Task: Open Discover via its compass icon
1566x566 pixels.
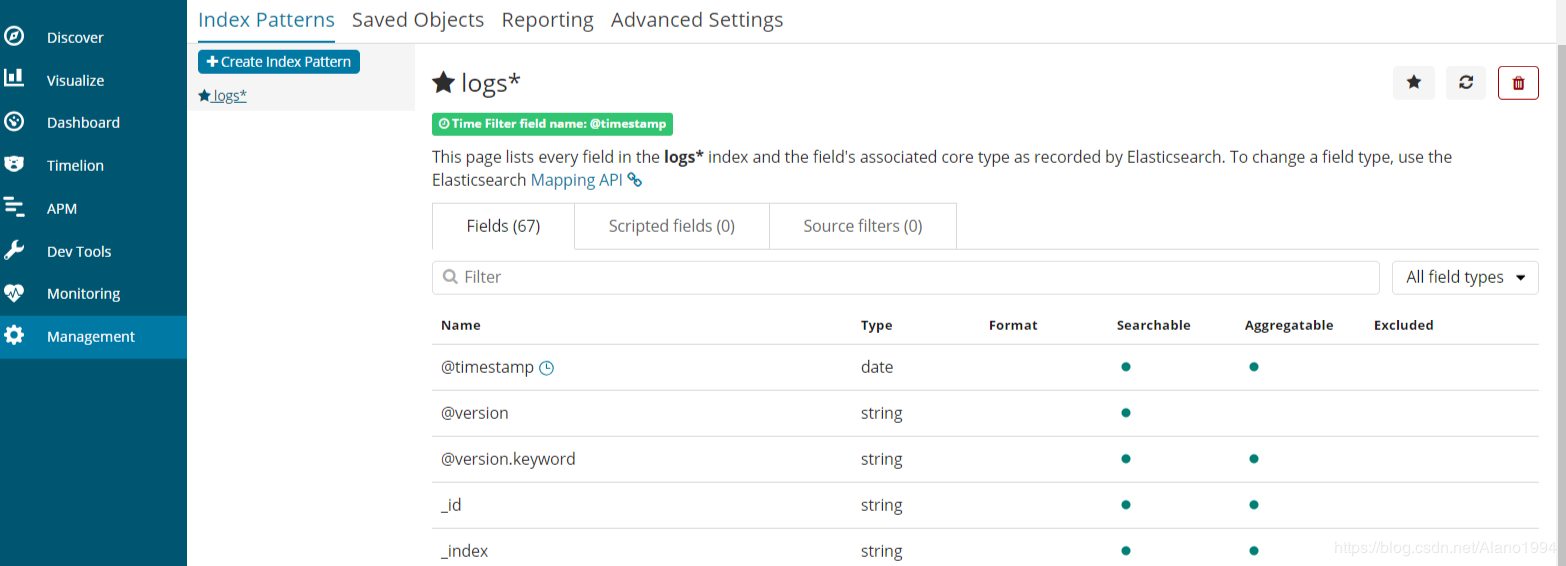Action: [14, 37]
